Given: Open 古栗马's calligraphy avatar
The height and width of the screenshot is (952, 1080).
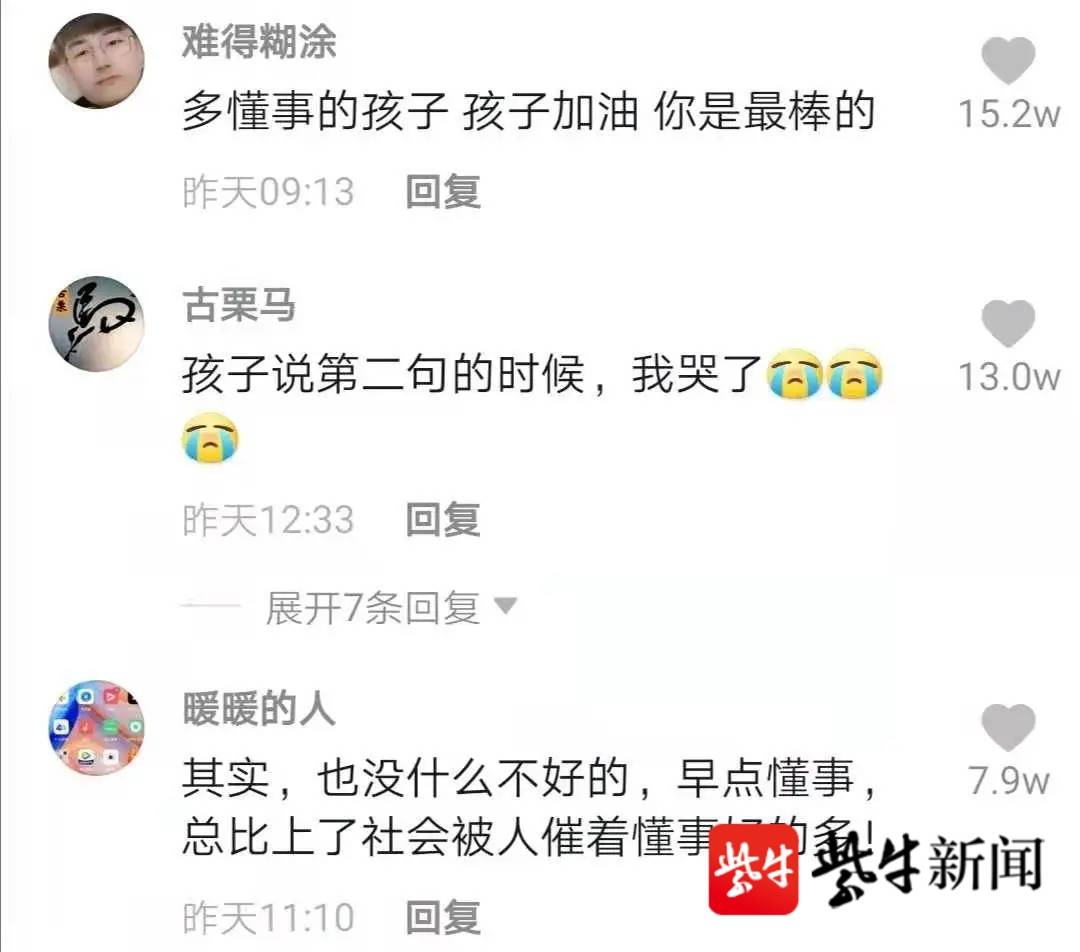Looking at the screenshot, I should 96,323.
